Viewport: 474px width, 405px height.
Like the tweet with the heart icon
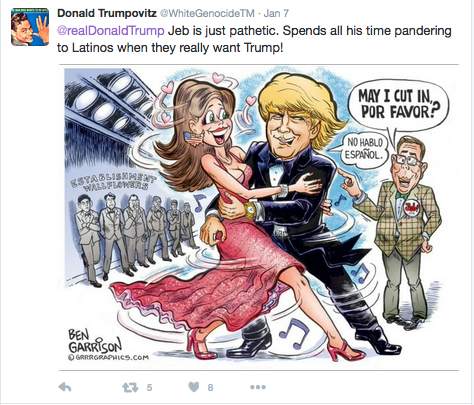click(x=194, y=387)
